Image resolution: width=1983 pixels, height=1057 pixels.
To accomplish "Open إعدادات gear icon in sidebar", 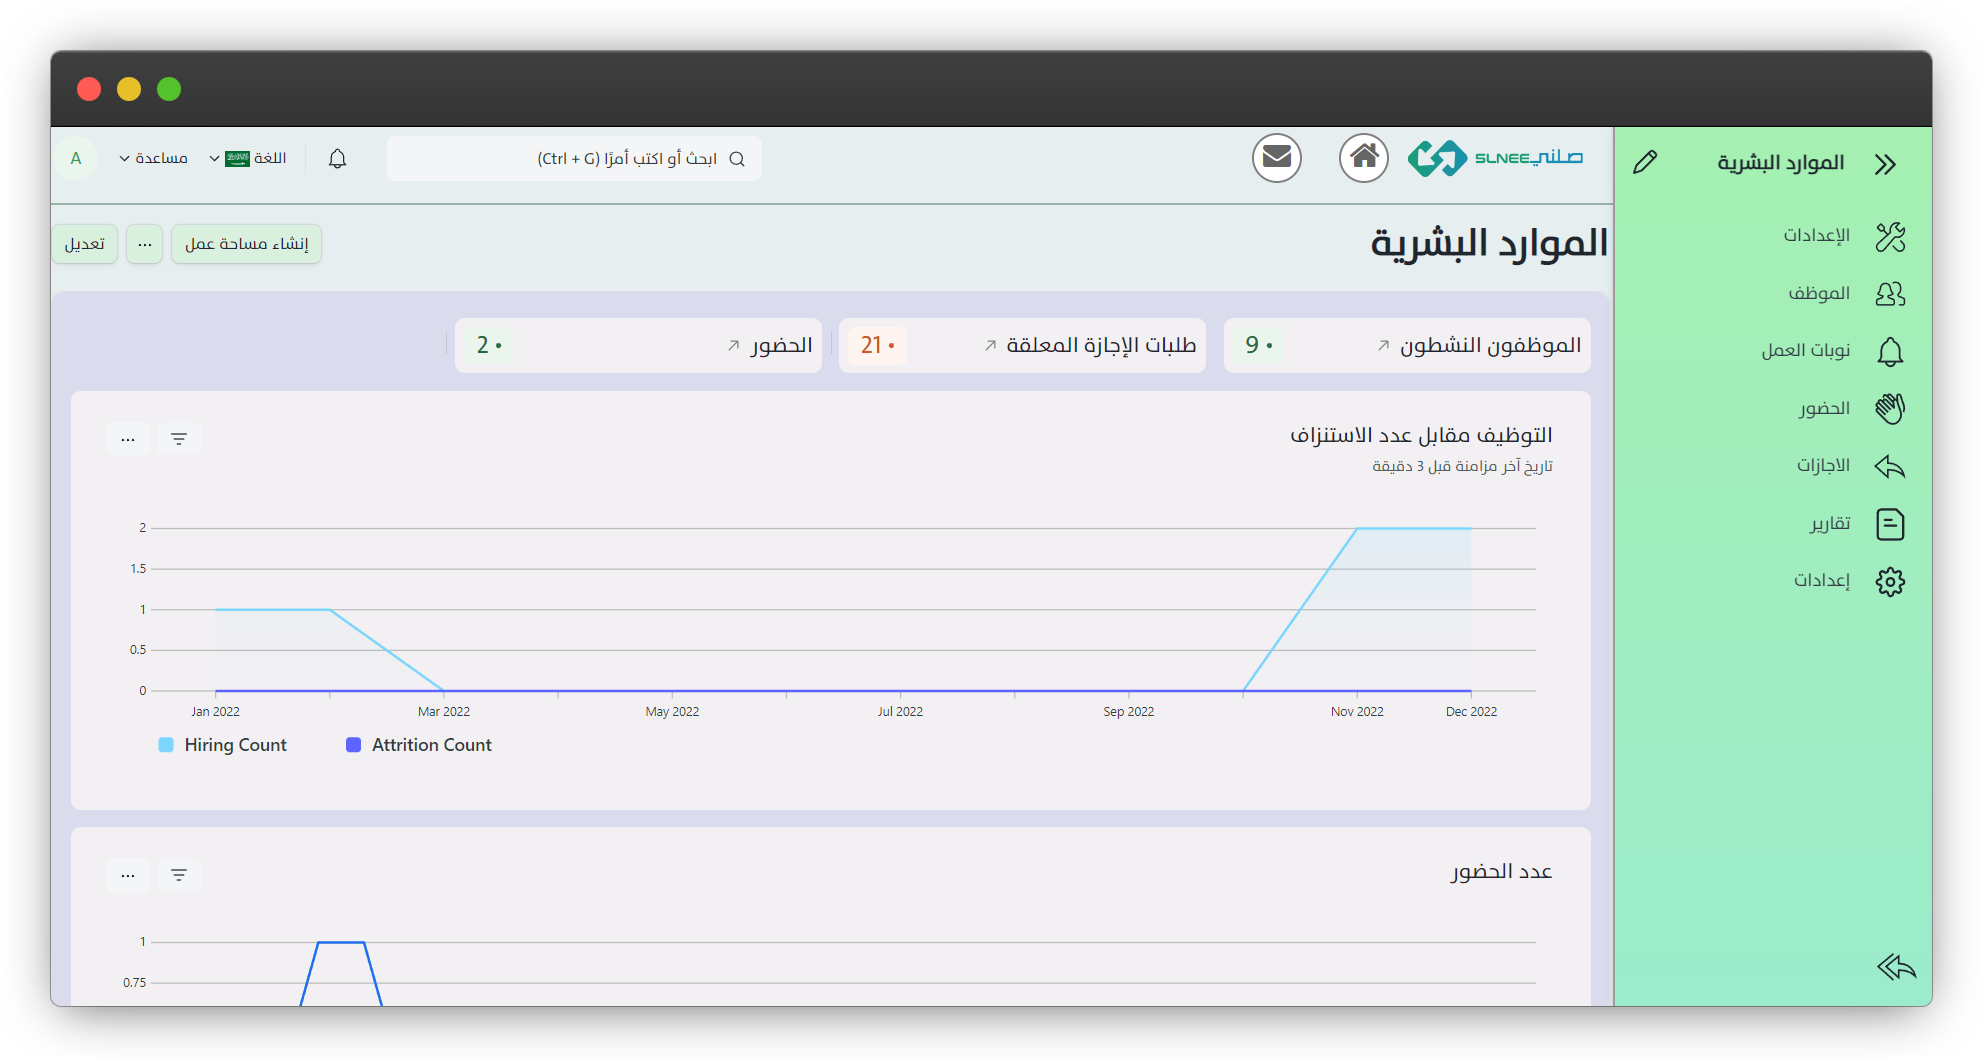I will [x=1889, y=581].
